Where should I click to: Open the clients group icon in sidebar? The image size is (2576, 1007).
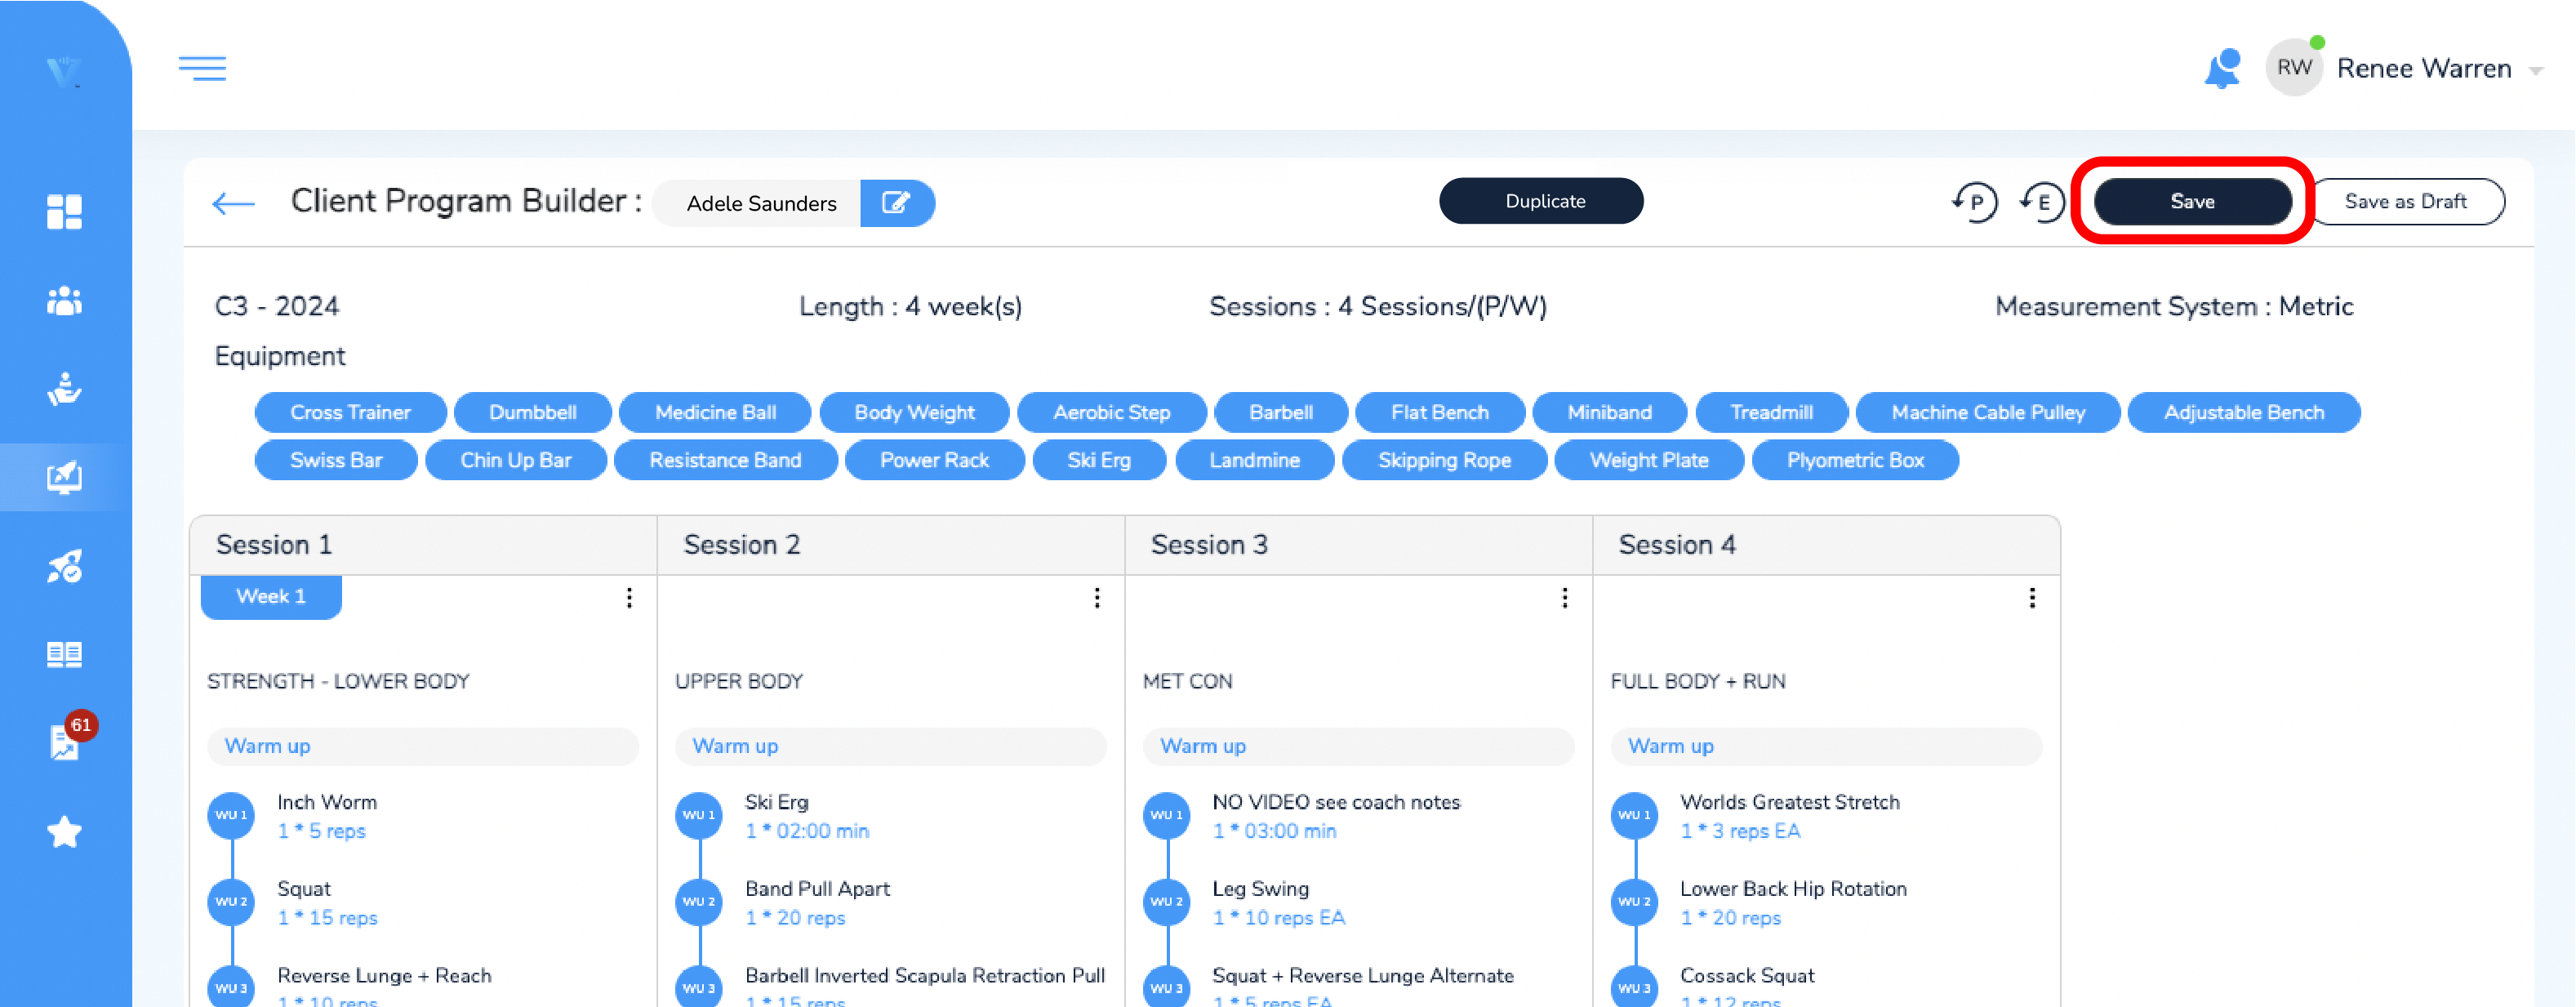click(64, 300)
